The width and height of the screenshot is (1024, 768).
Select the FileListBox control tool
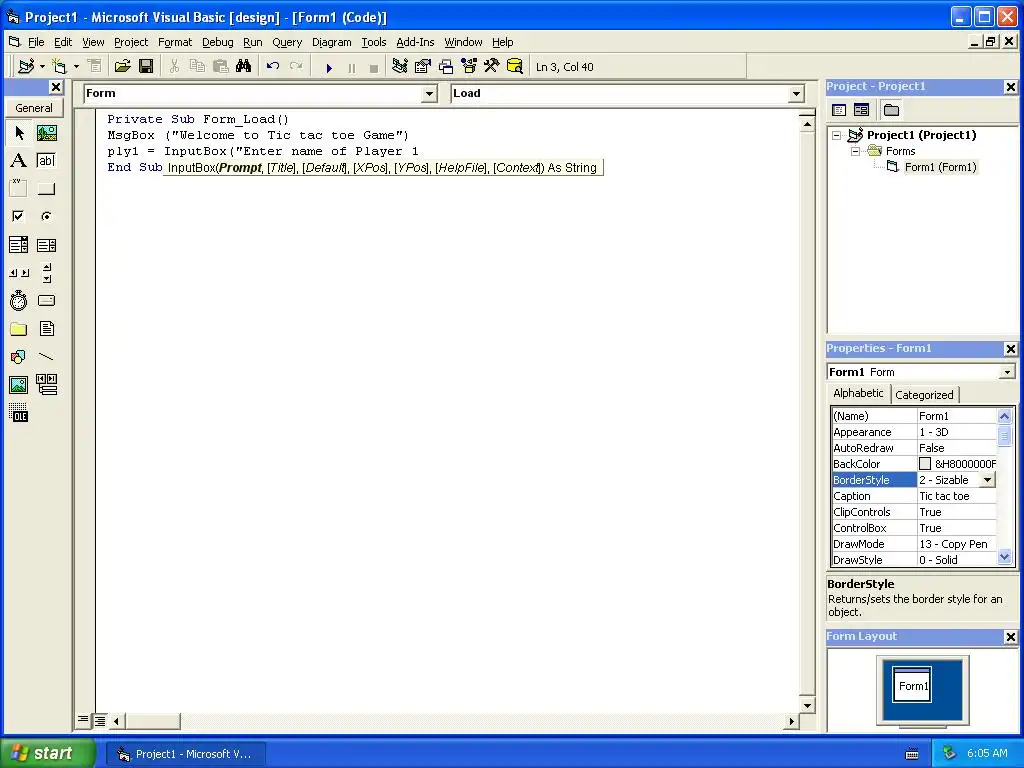tap(46, 328)
